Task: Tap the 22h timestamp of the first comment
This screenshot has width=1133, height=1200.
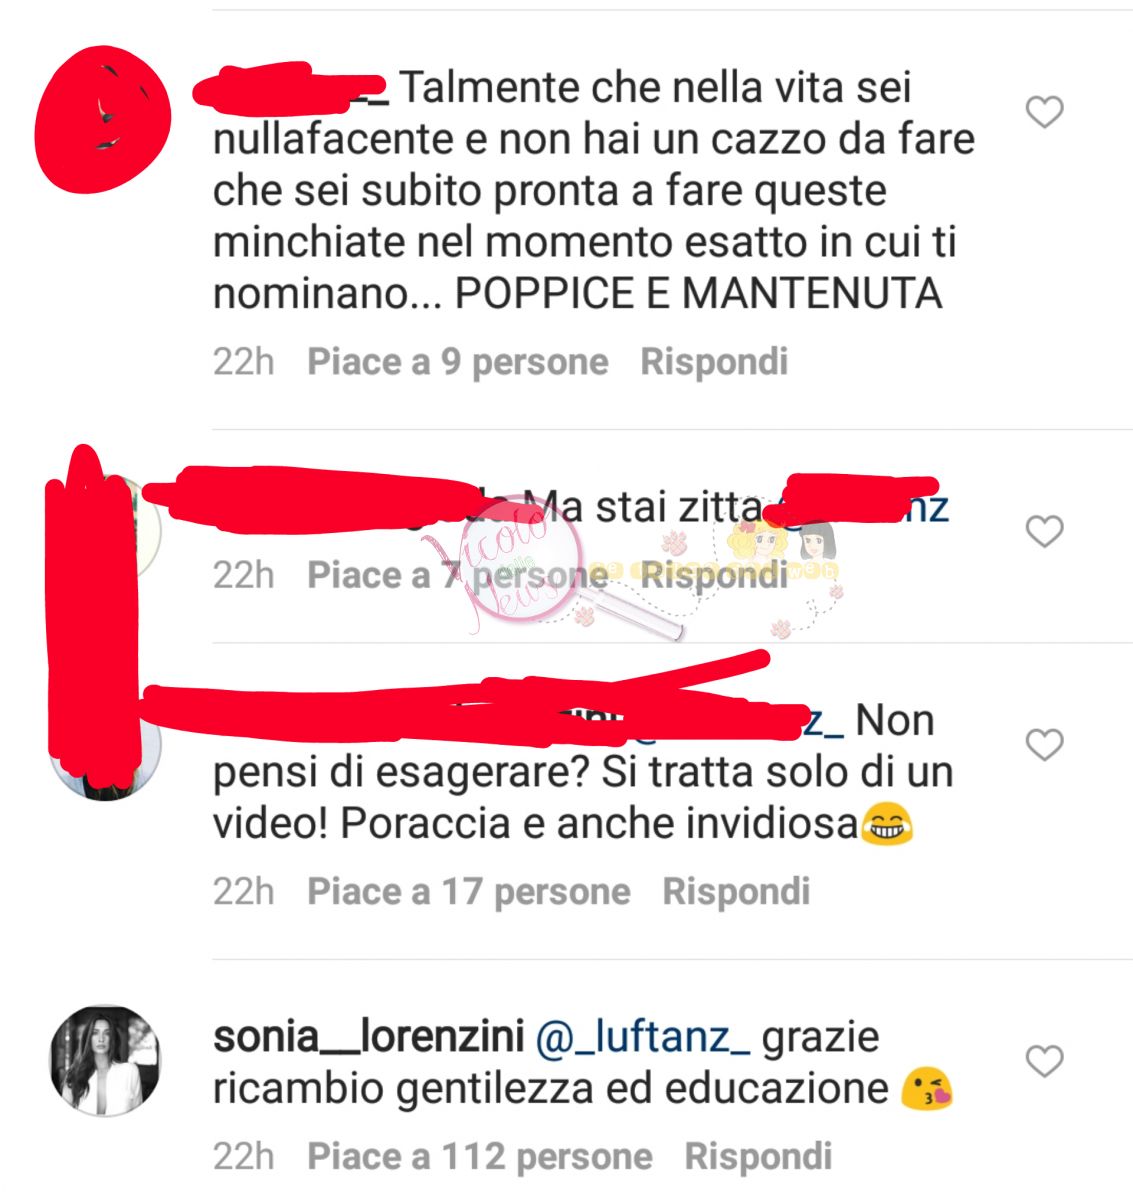Action: [243, 362]
